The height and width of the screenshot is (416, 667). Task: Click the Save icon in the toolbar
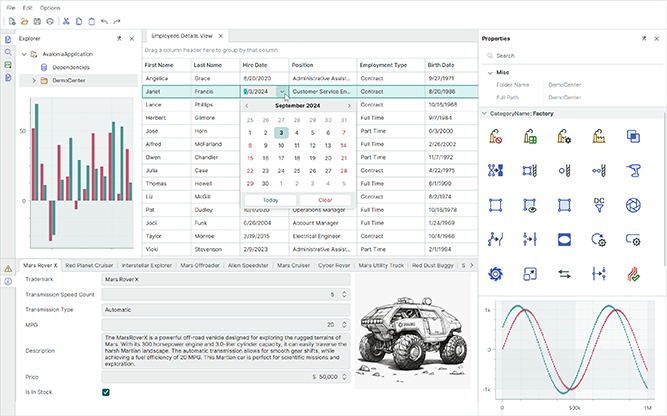click(37, 21)
